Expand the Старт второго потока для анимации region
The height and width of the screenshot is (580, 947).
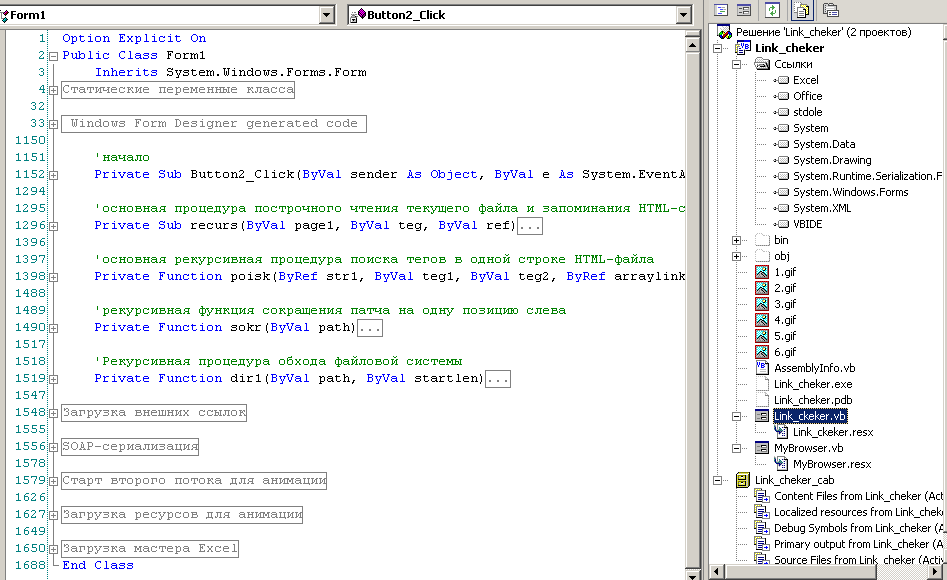point(53,482)
